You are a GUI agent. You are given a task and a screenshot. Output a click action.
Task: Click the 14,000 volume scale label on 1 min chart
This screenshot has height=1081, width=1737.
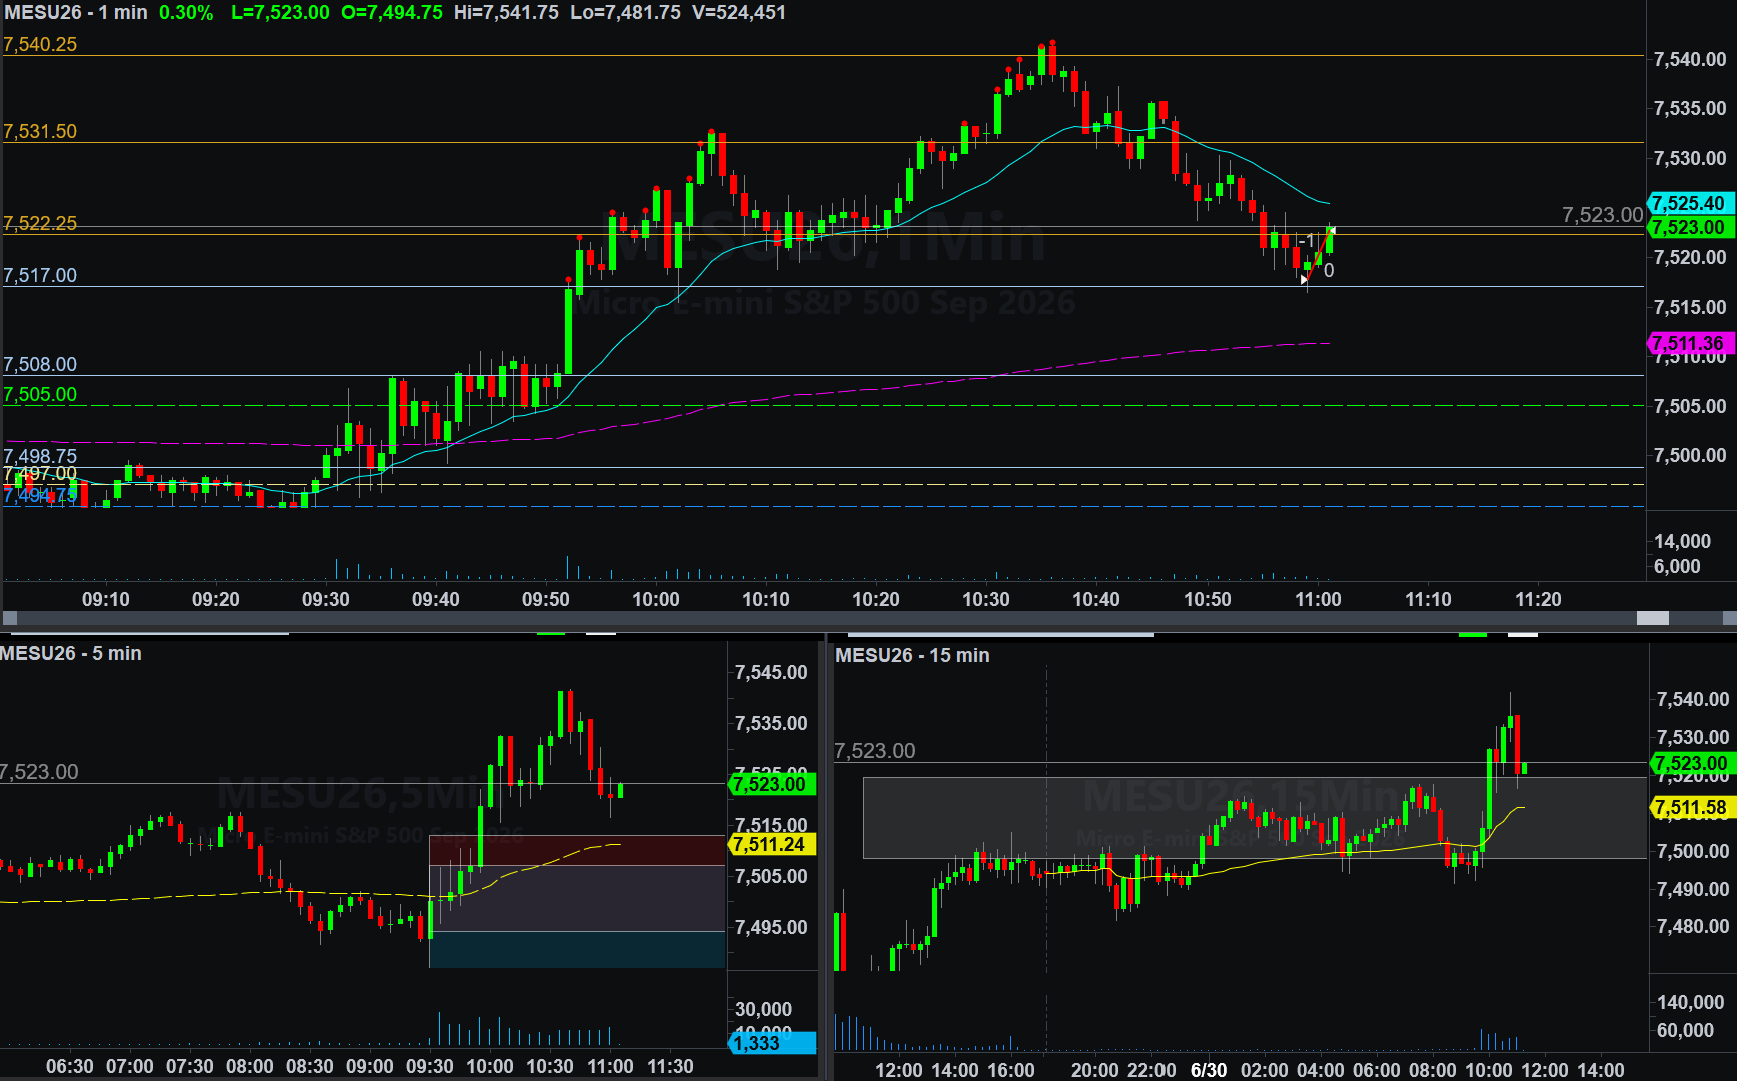pos(1682,541)
